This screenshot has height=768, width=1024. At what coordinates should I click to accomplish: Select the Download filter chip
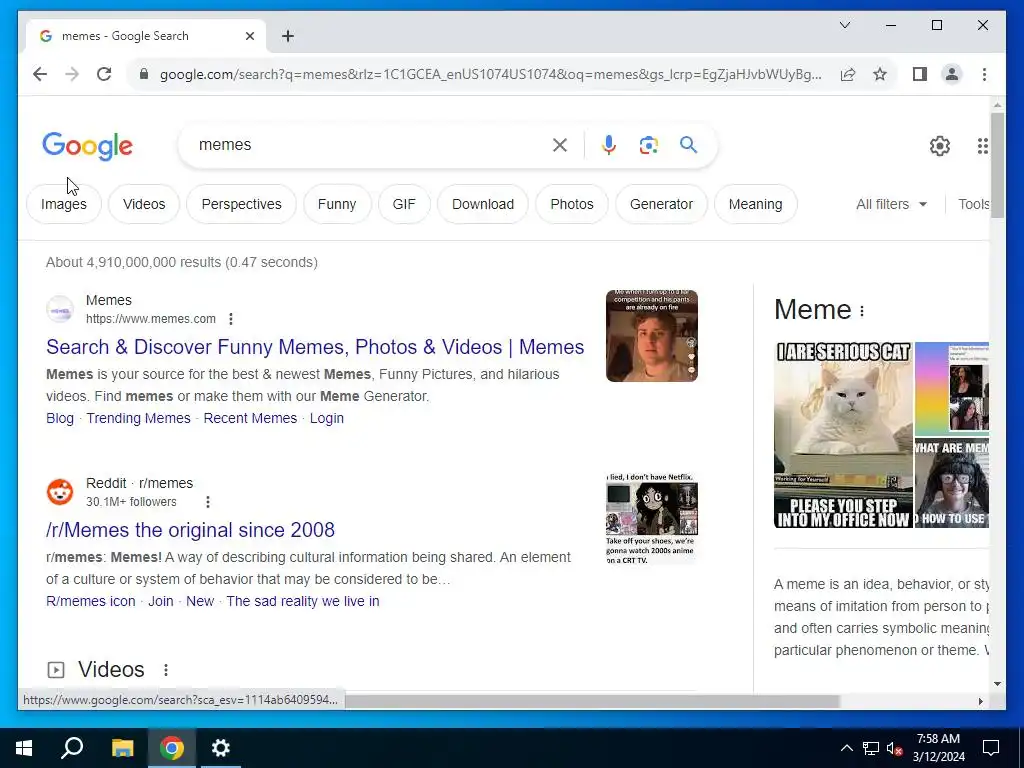coord(483,204)
